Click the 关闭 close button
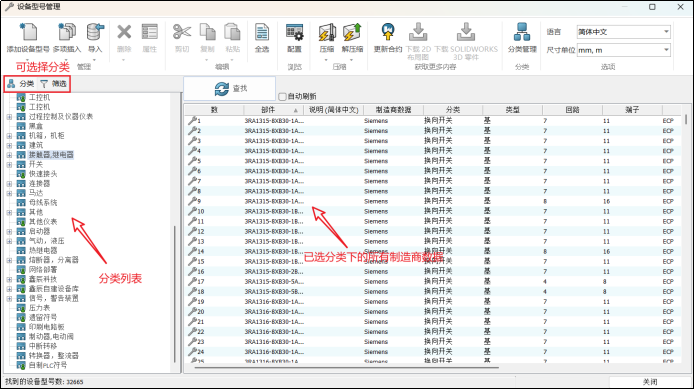695x390 pixels. [x=650, y=382]
